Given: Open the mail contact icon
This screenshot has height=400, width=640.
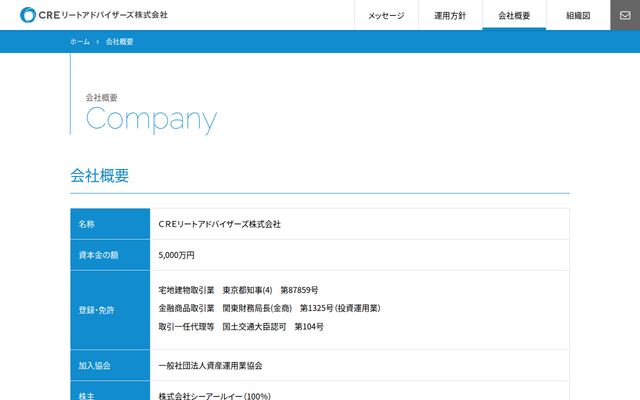Looking at the screenshot, I should click(x=625, y=15).
